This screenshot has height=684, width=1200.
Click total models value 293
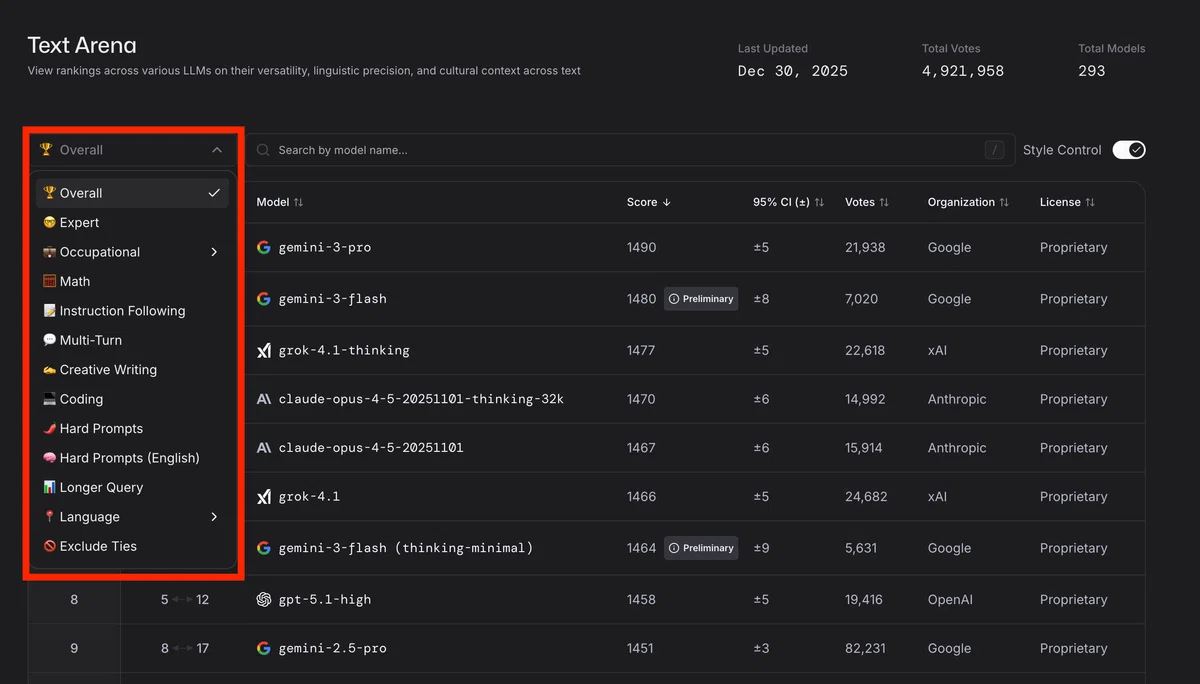pyautogui.click(x=1092, y=71)
